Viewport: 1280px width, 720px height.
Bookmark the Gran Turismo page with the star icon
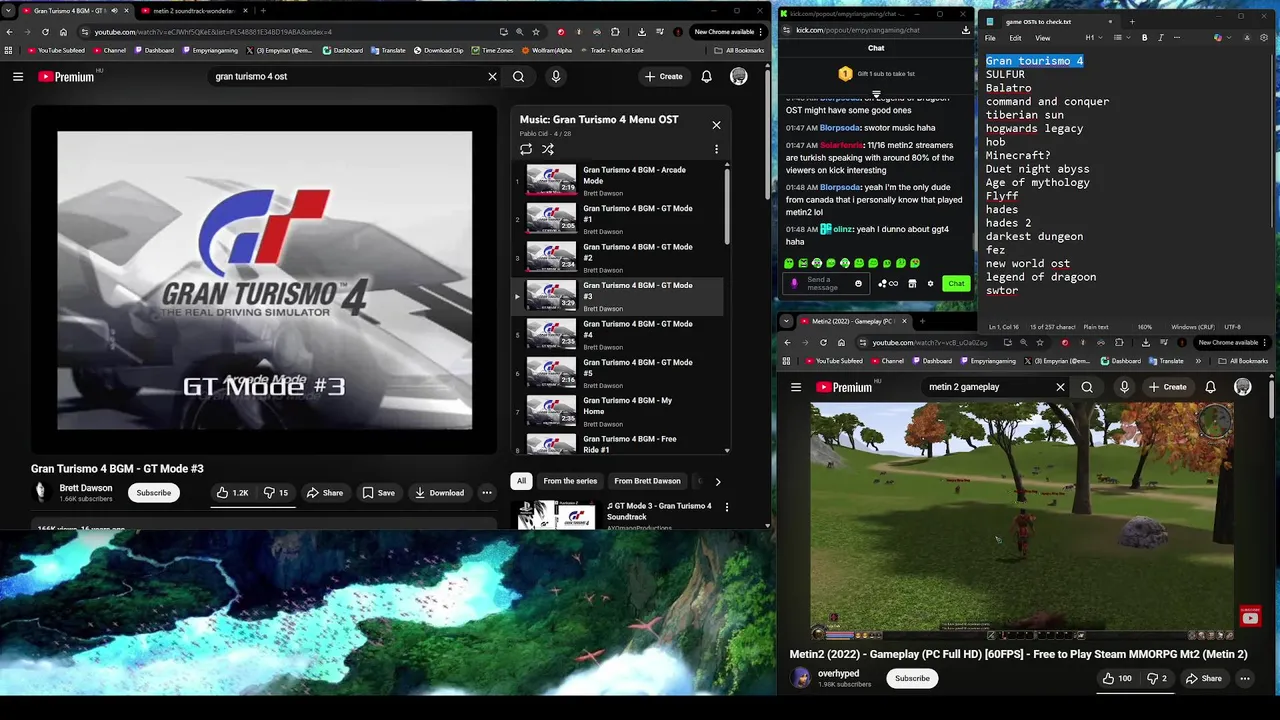pos(536,32)
